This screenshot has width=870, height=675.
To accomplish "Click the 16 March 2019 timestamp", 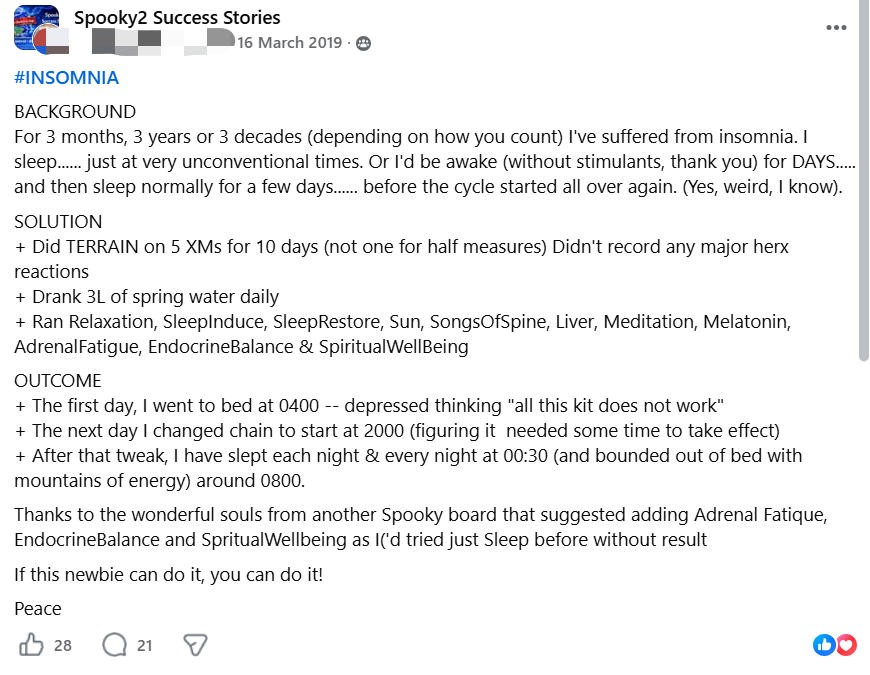I will [x=290, y=43].
